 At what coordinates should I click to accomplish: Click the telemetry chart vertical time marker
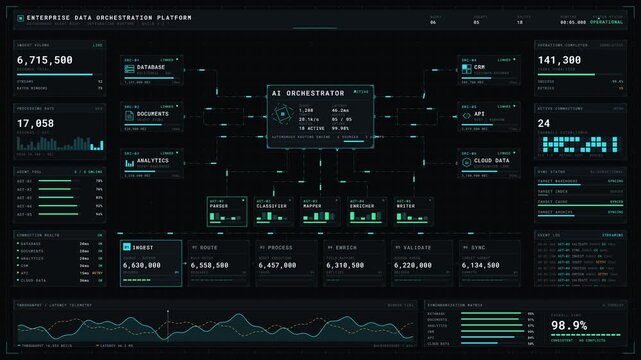pos(168,325)
